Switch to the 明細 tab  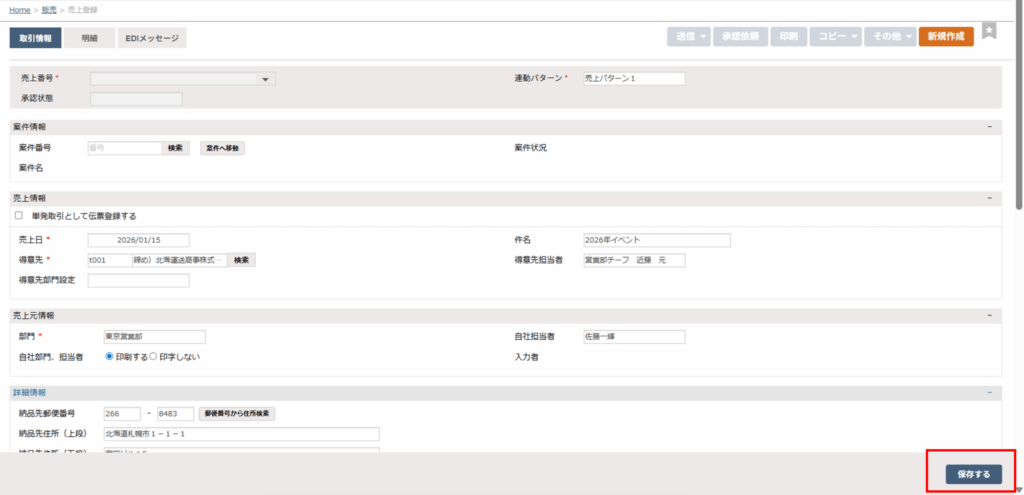[89, 38]
